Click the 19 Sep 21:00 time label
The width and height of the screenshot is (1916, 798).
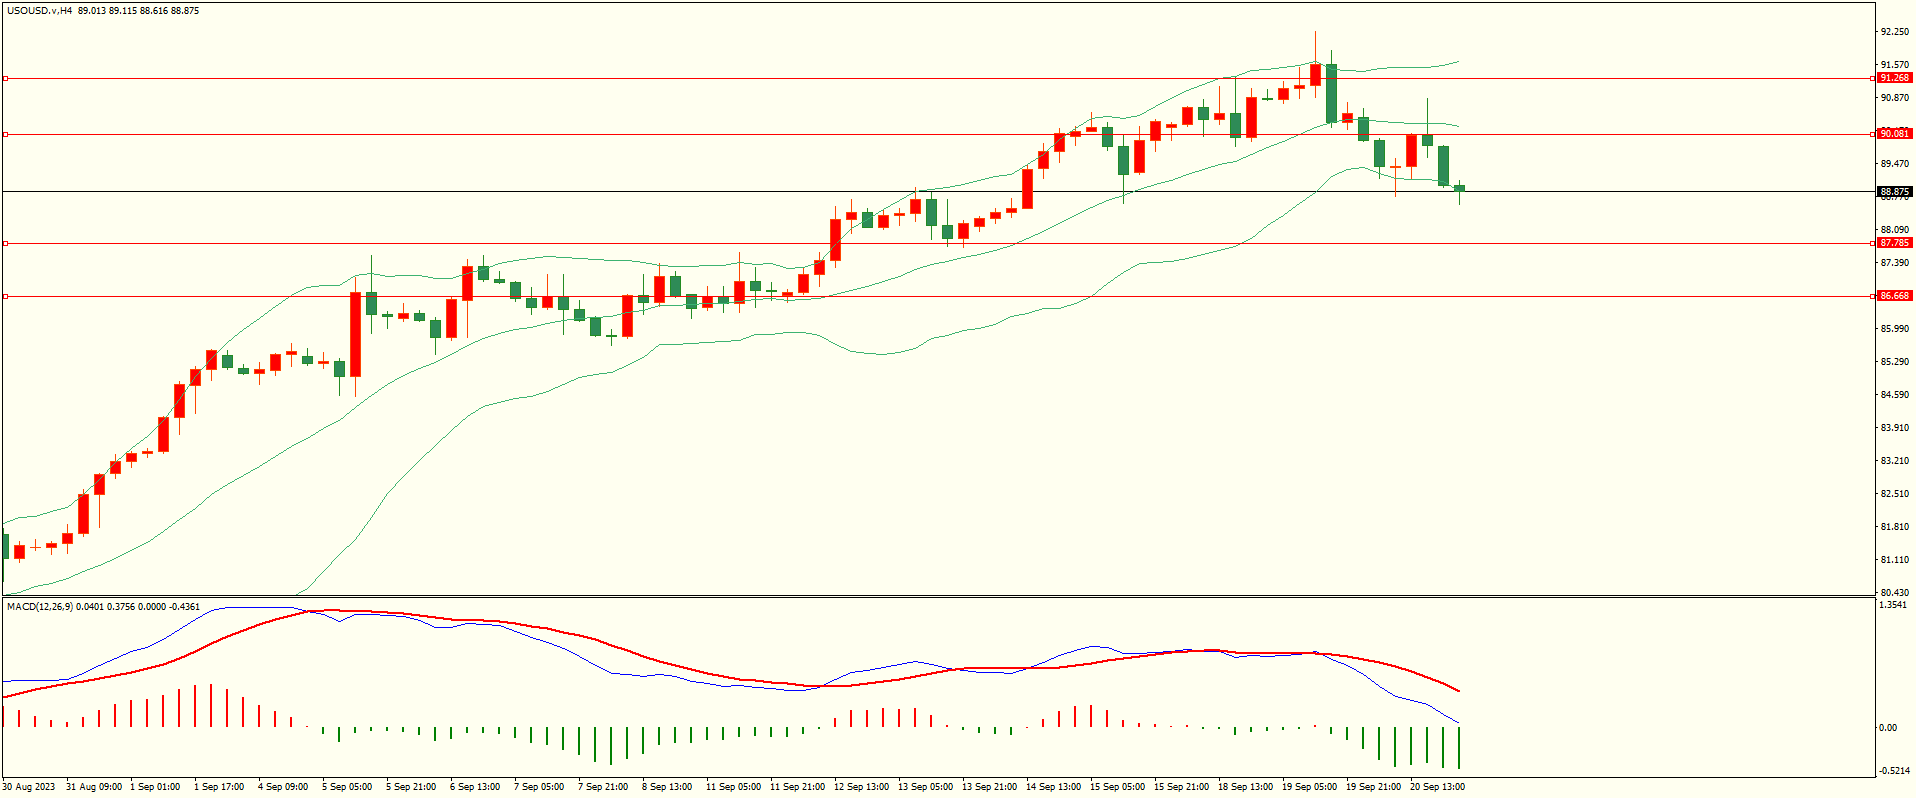click(x=1374, y=787)
